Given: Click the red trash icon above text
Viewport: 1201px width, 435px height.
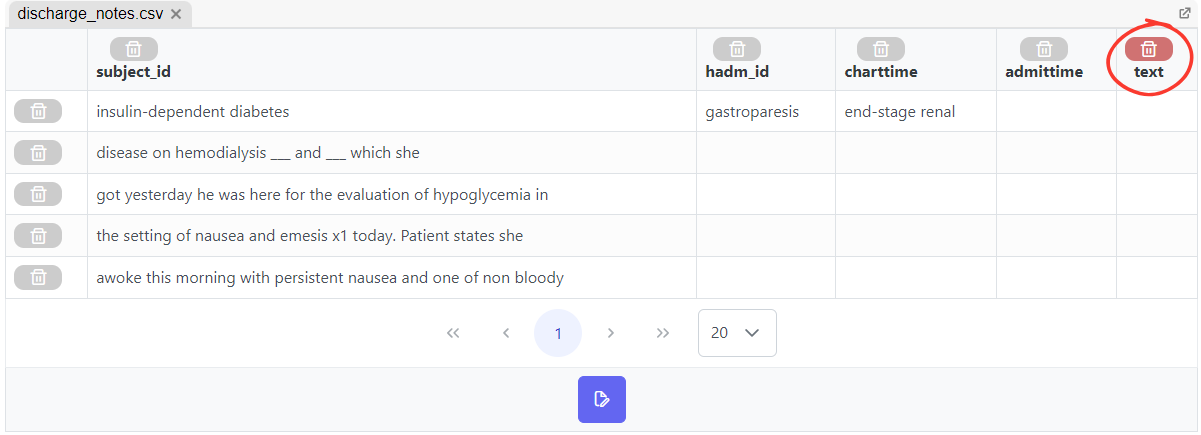Looking at the screenshot, I should pyautogui.click(x=1149, y=49).
